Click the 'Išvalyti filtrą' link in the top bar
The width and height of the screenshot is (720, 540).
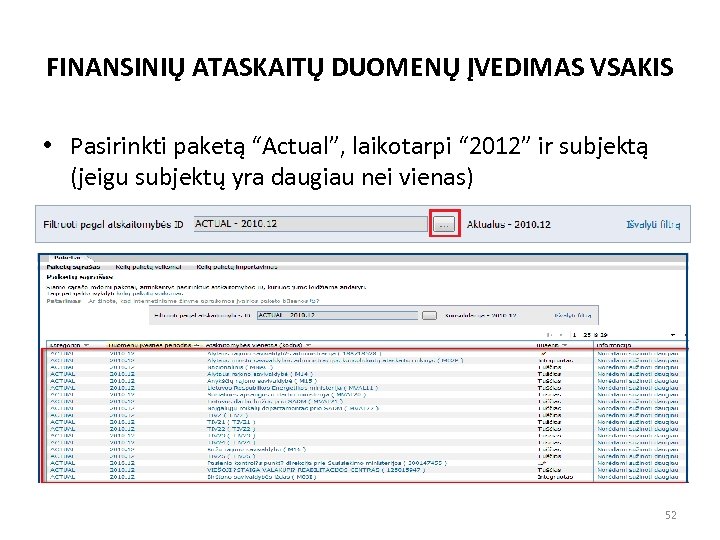tap(653, 225)
